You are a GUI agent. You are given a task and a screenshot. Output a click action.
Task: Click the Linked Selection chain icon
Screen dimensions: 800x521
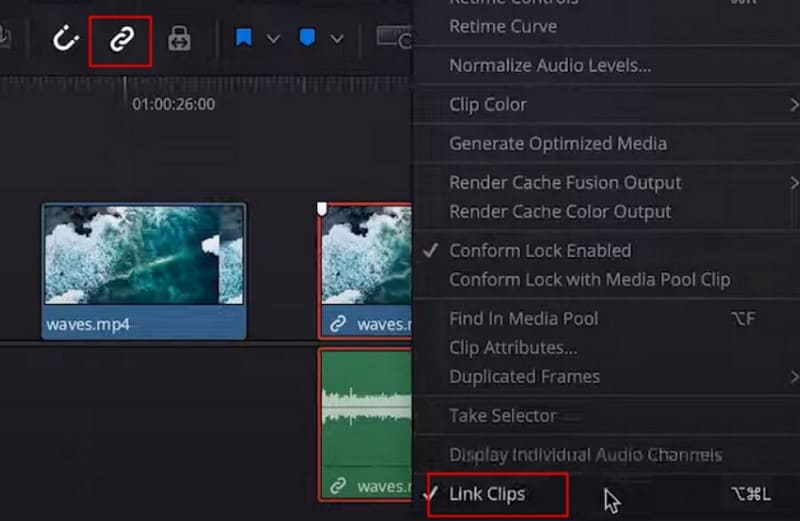tap(120, 40)
